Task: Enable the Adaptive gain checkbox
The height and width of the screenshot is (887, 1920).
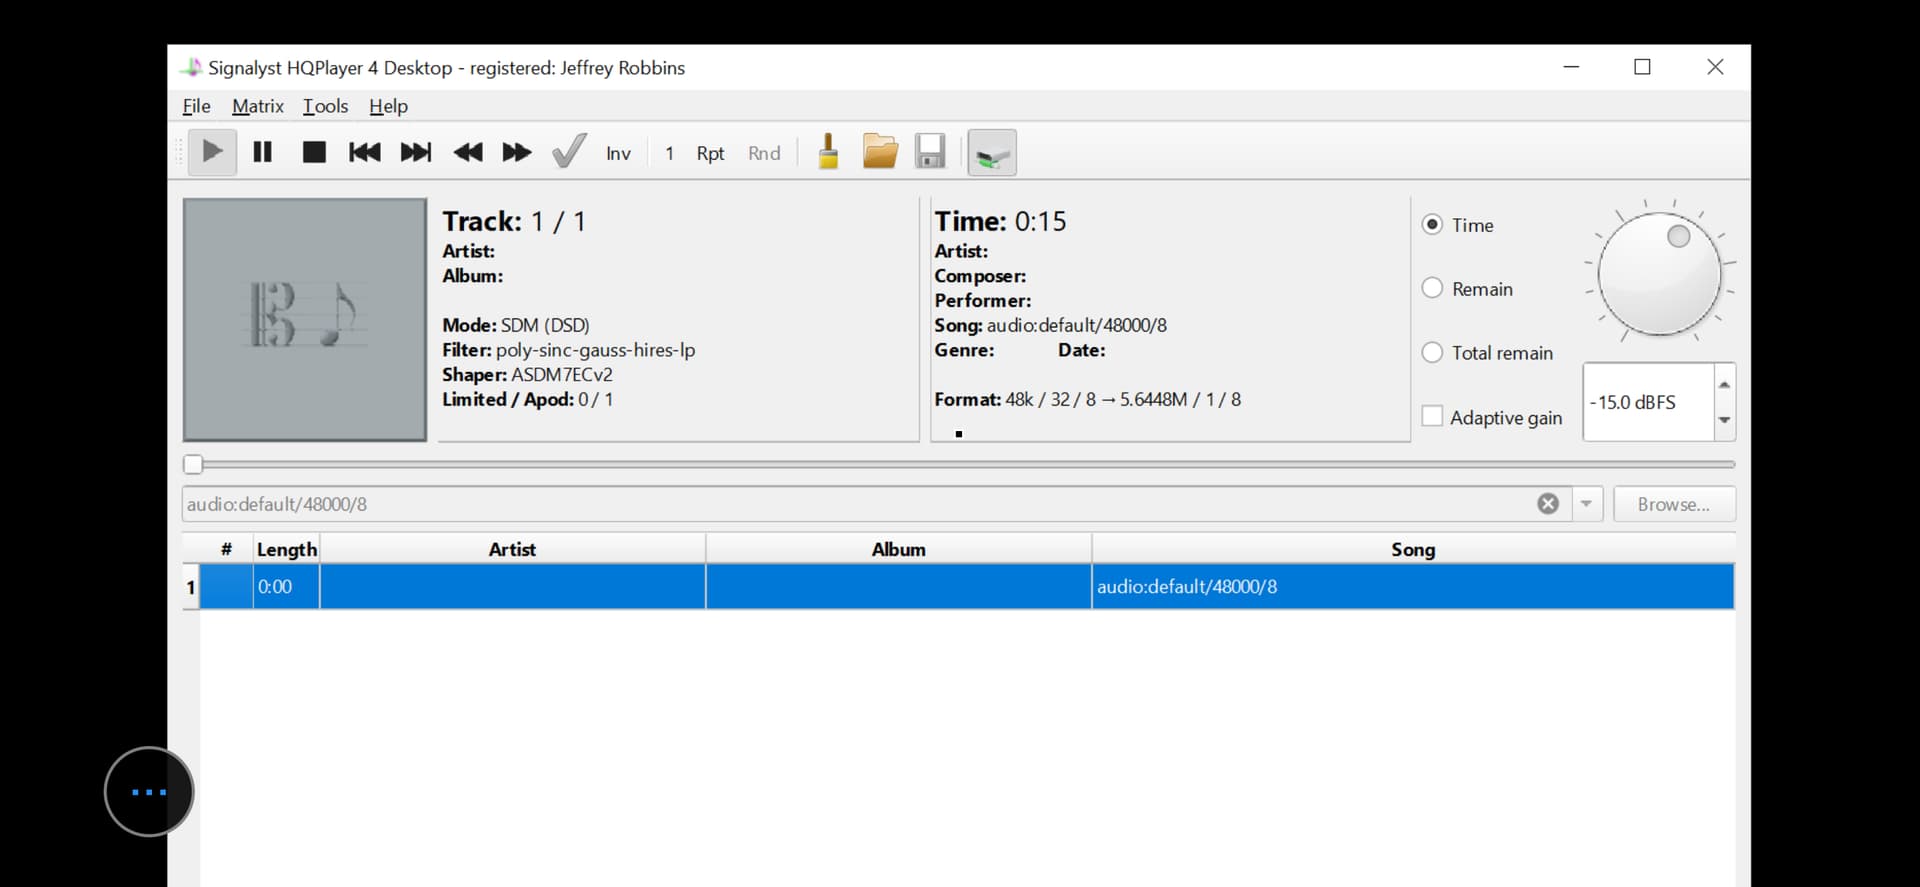Action: (1433, 416)
